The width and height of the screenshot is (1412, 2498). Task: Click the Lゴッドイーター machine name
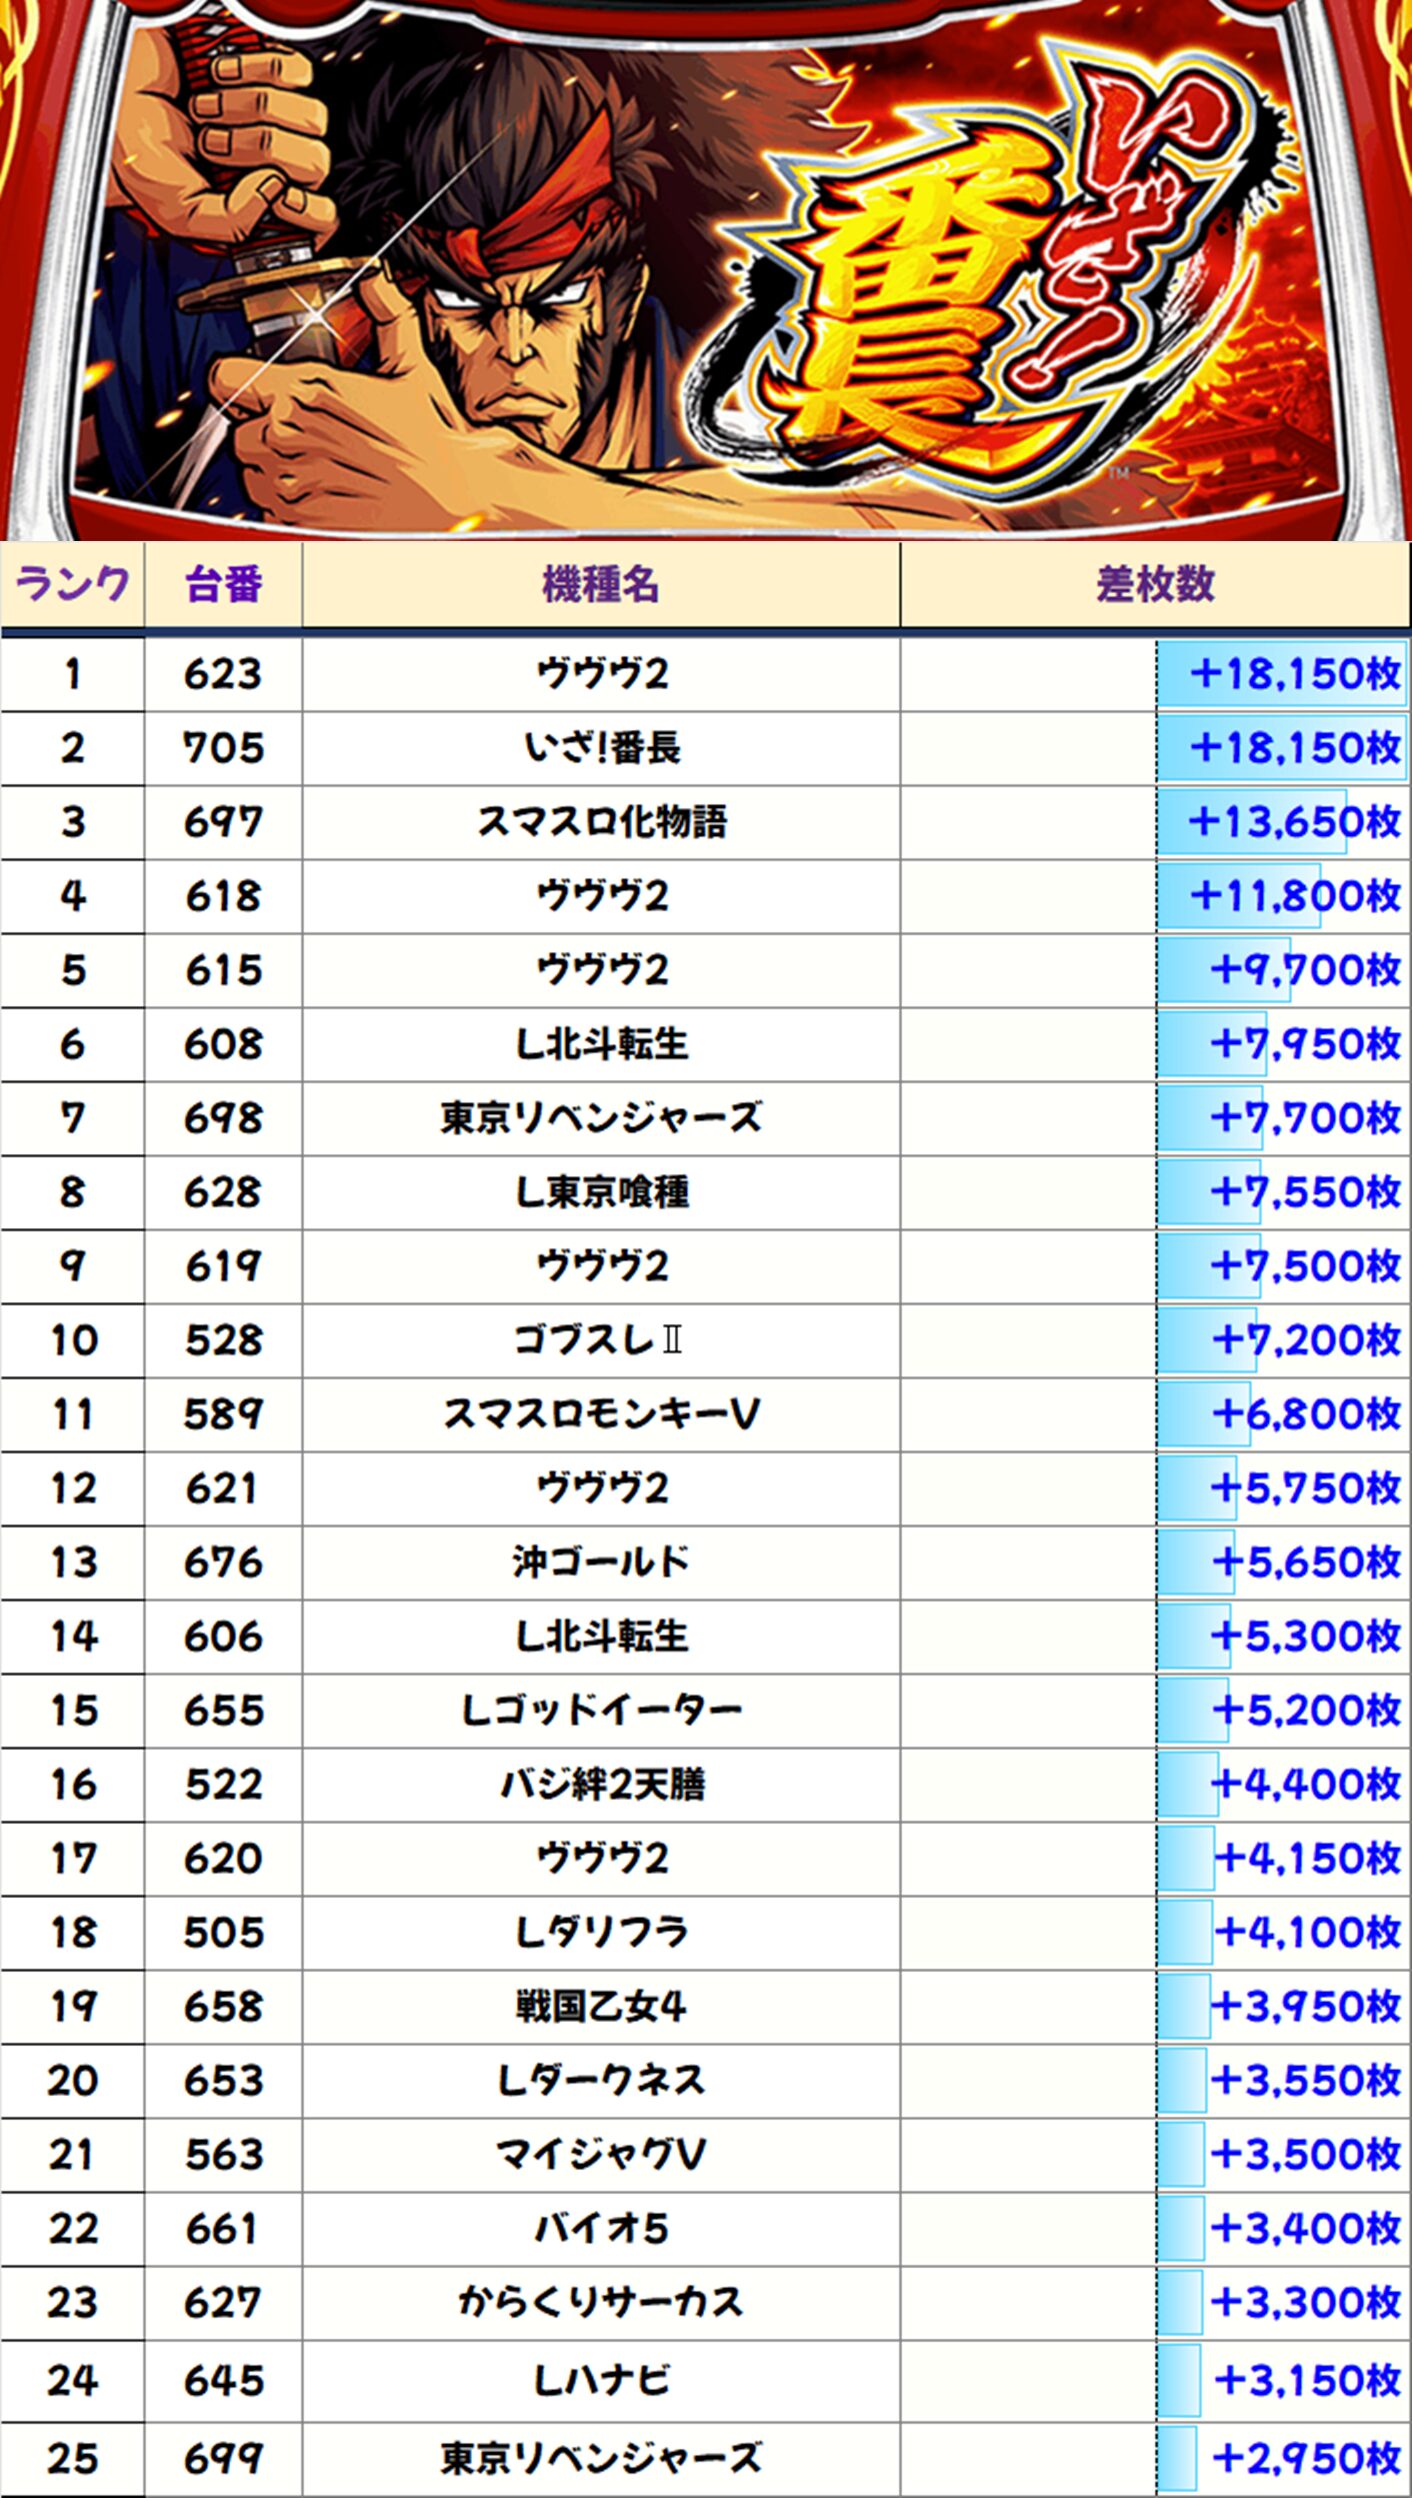pos(602,1710)
